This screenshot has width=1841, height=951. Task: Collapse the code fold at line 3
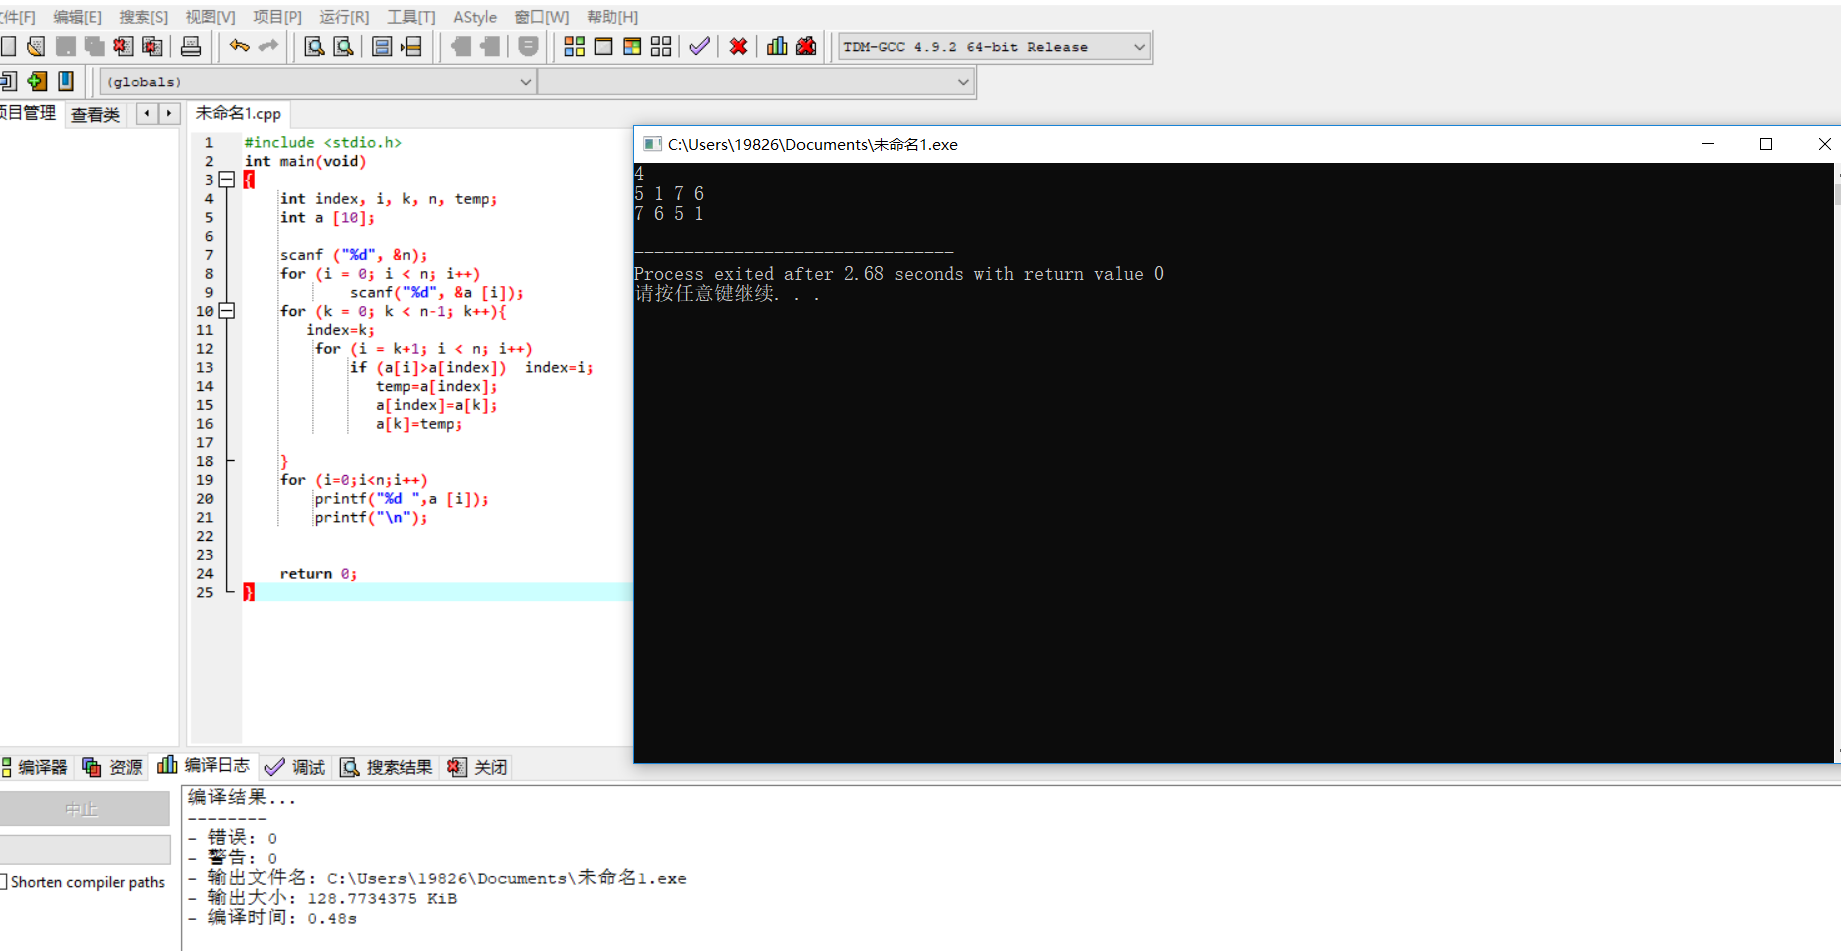[227, 180]
